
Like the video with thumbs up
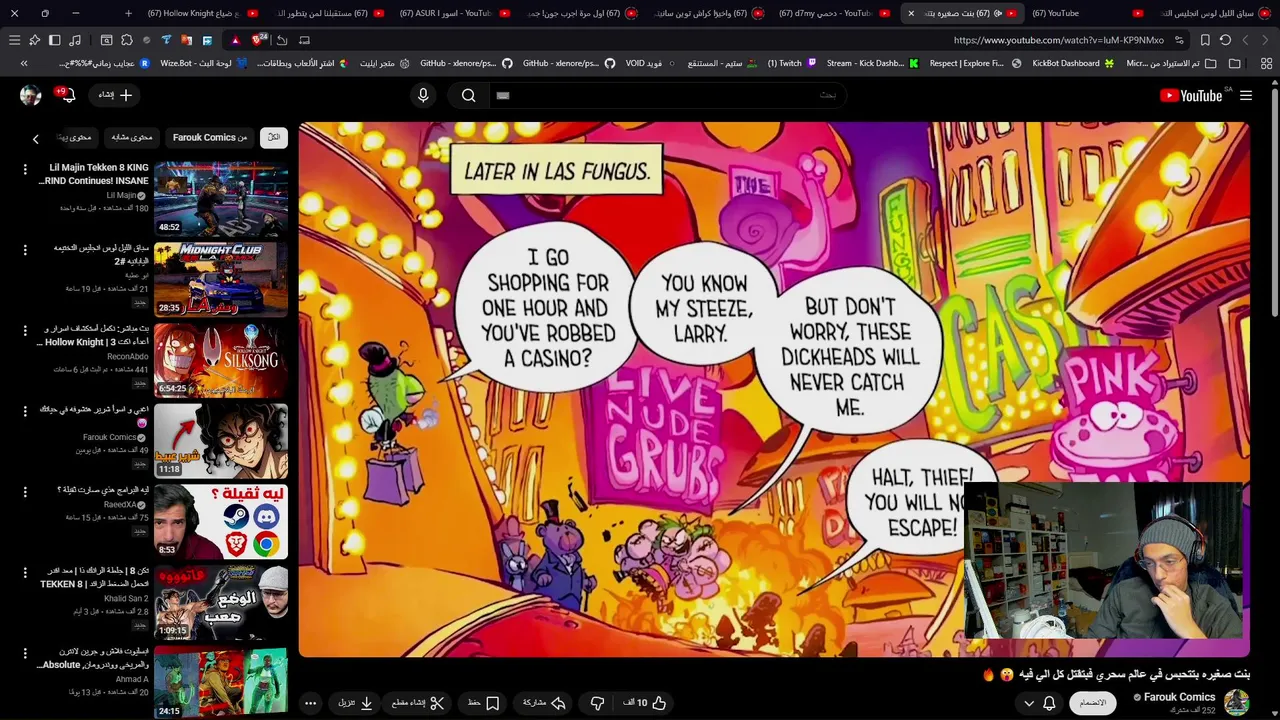[x=645, y=703]
